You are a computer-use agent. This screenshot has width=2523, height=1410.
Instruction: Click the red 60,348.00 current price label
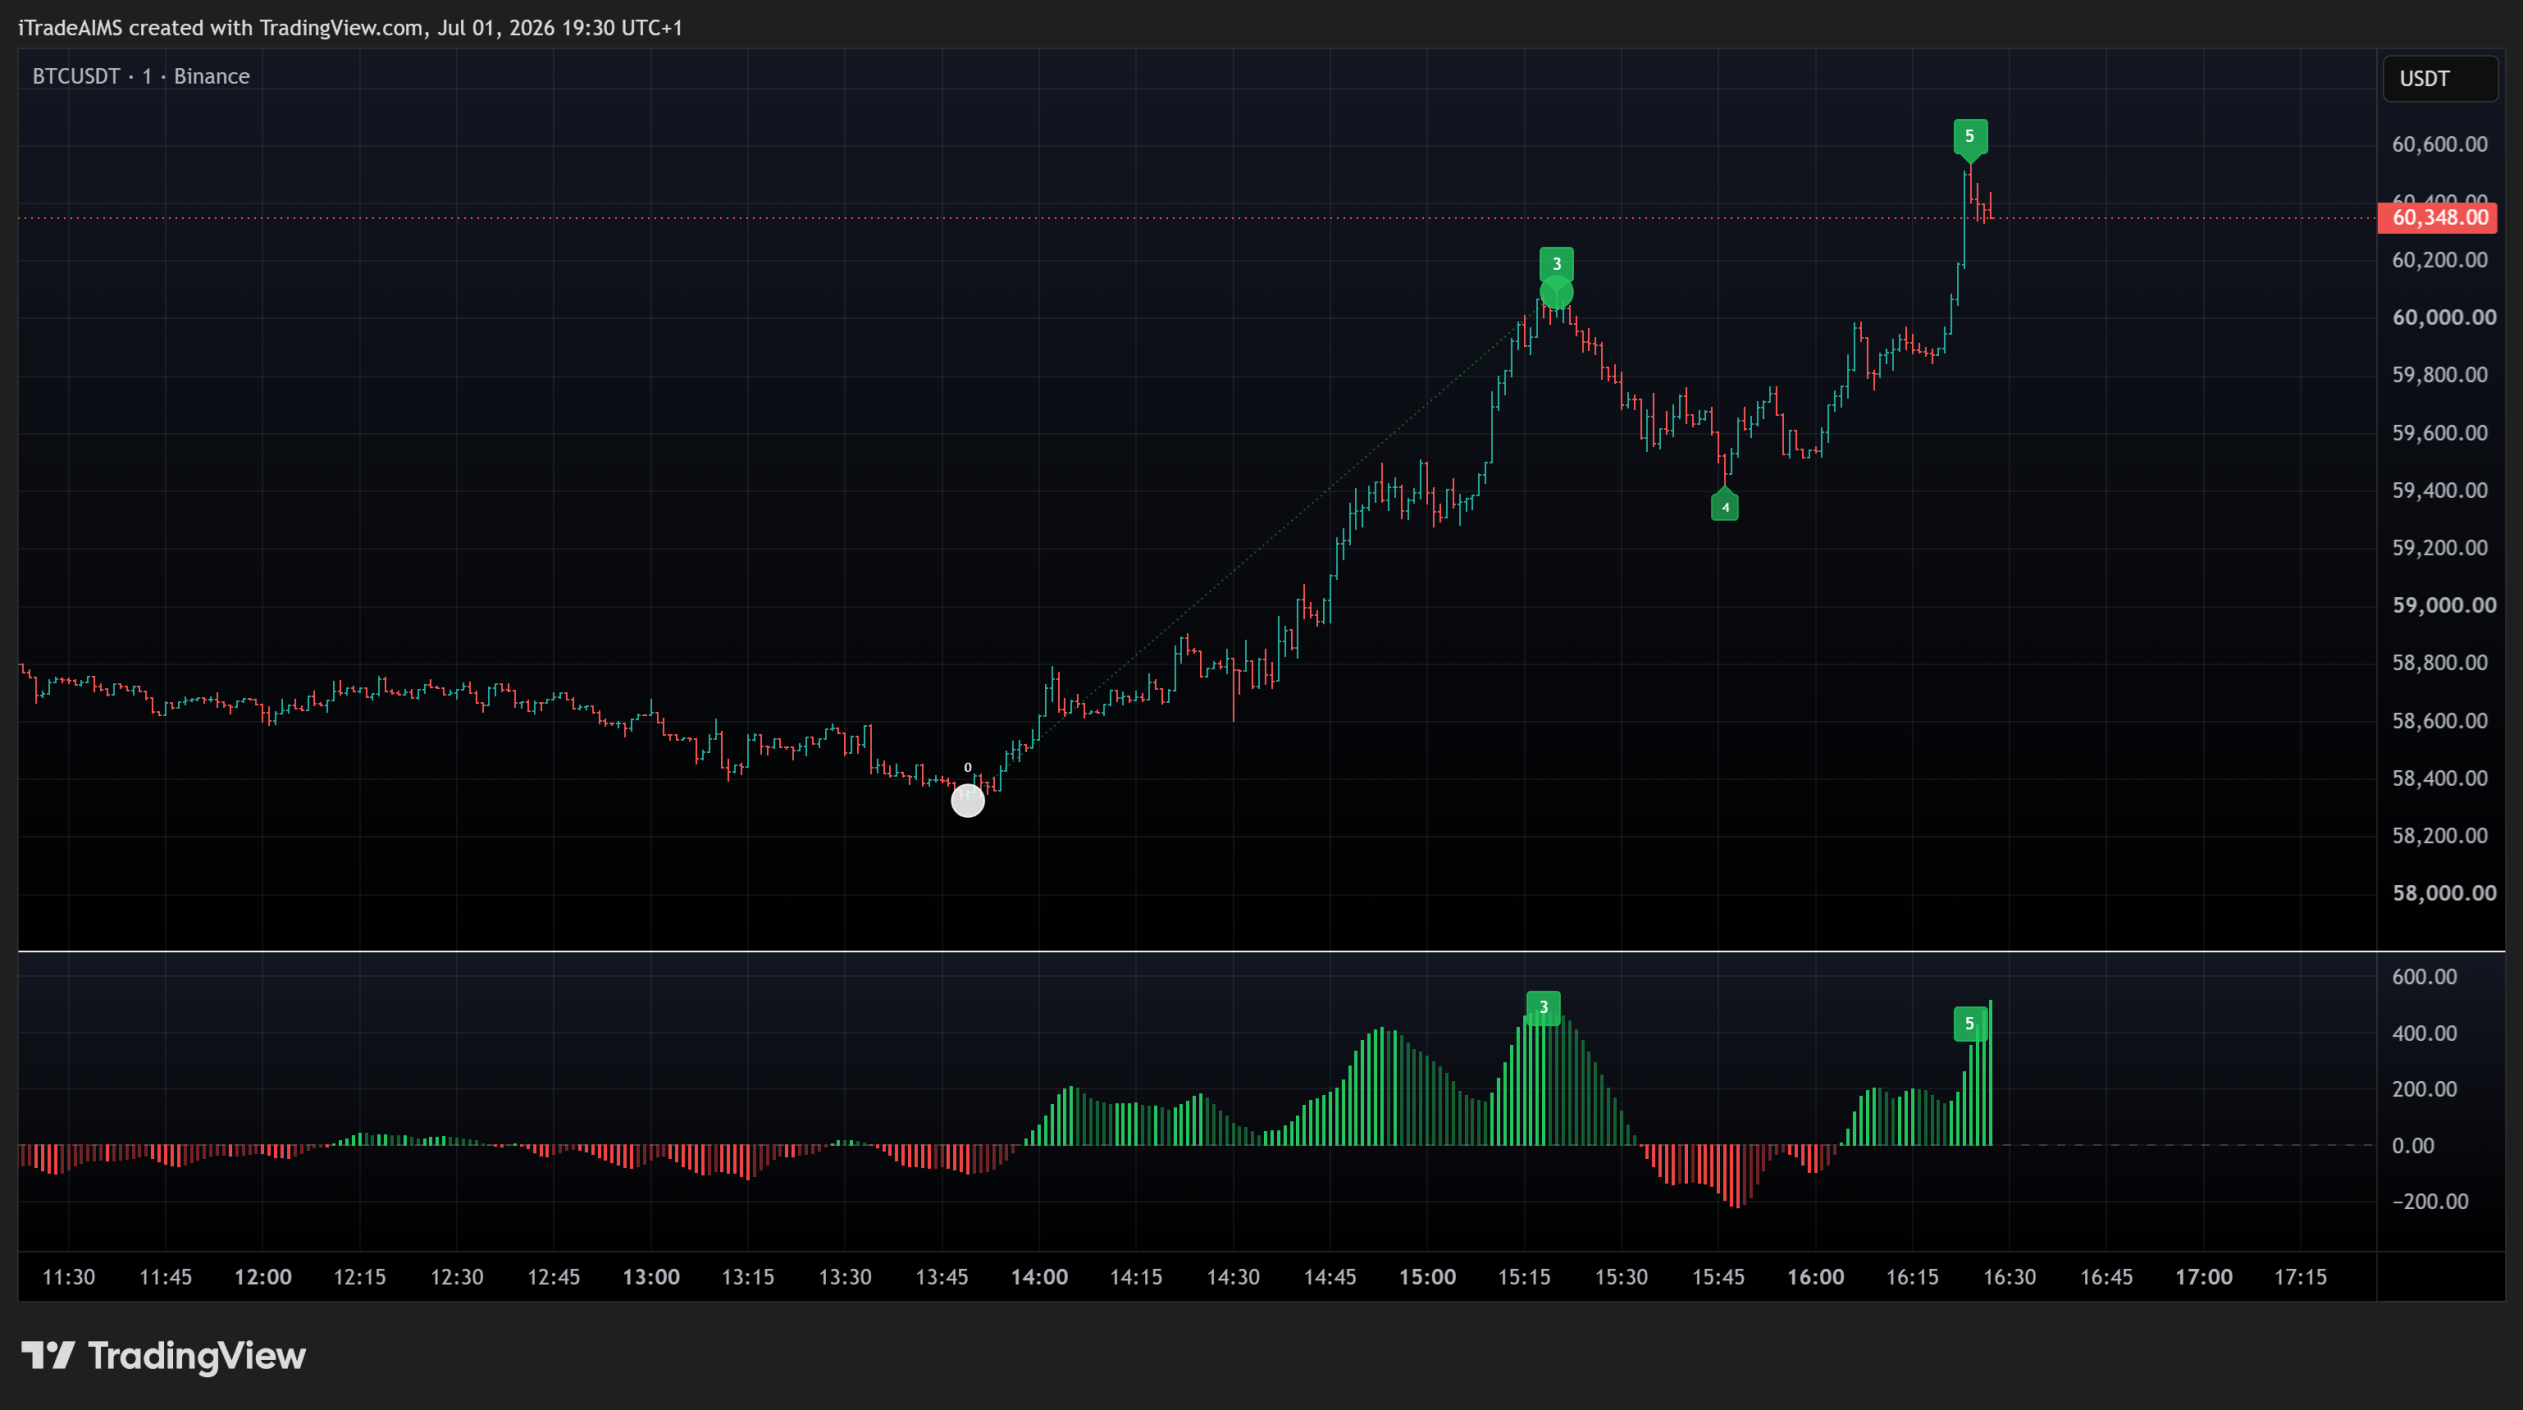2437,218
